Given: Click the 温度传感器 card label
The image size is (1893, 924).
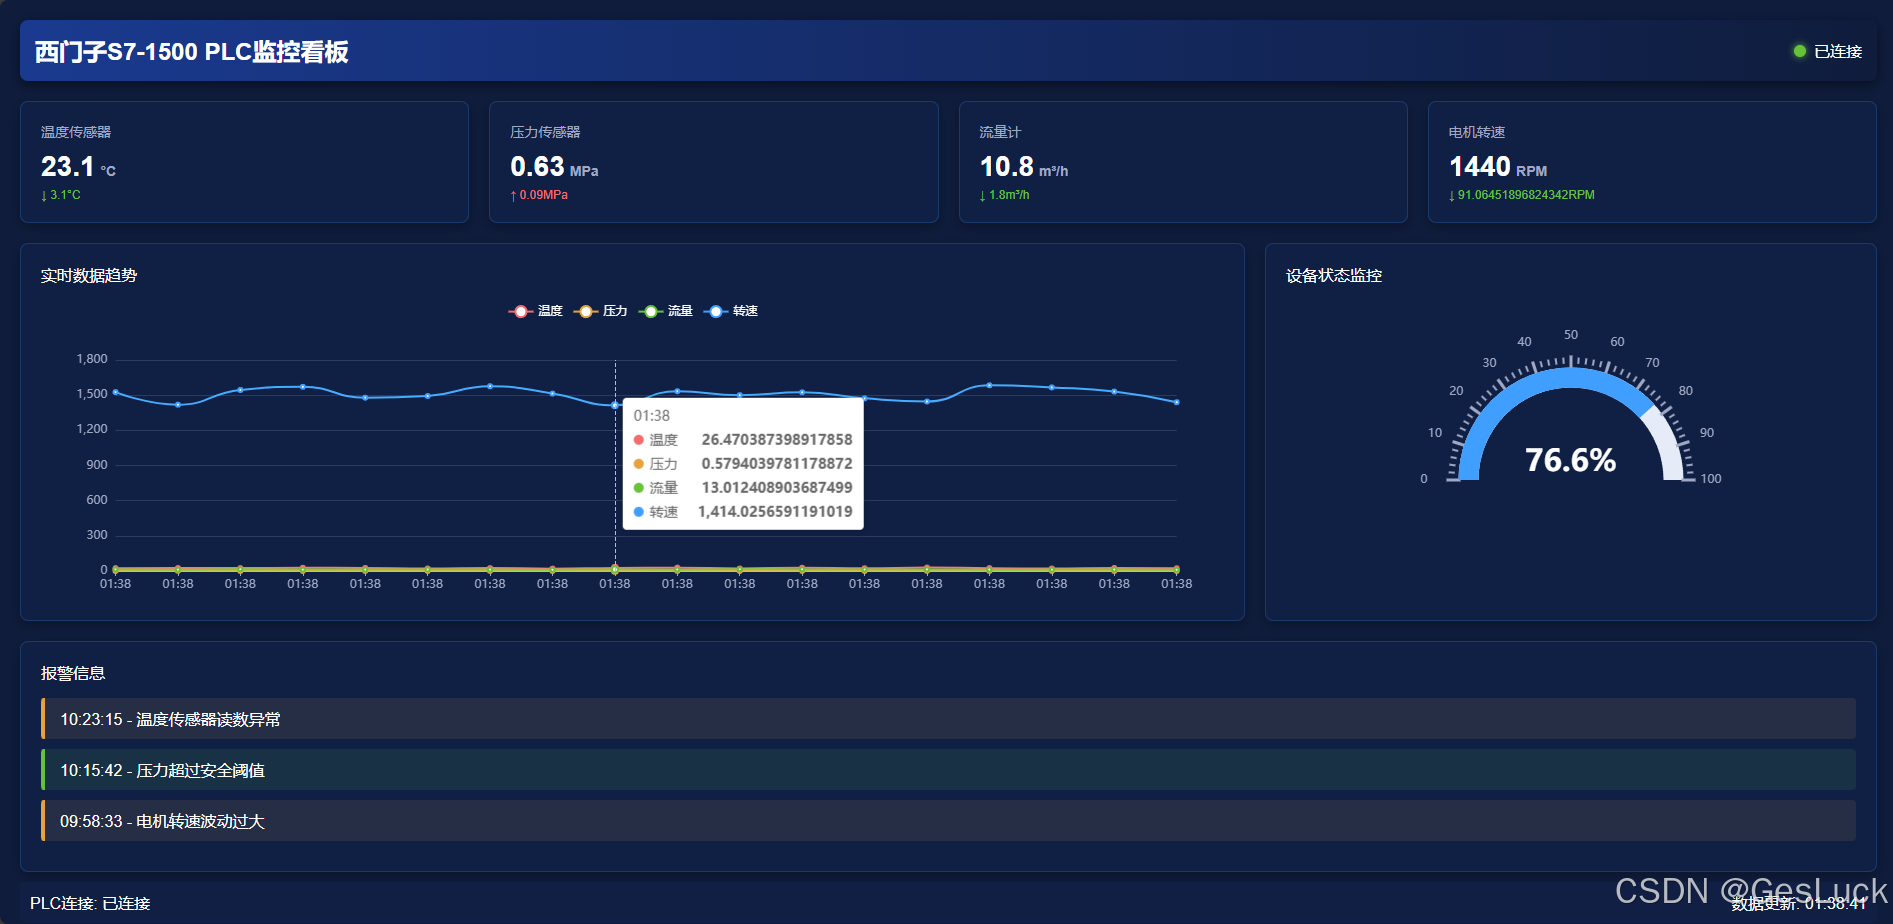Looking at the screenshot, I should [76, 132].
